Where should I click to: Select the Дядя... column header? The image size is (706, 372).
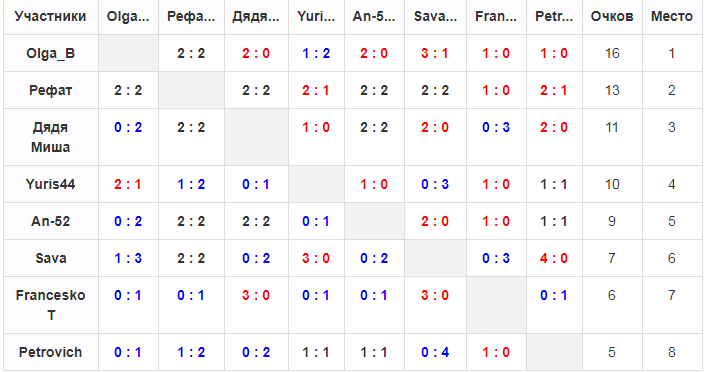pos(256,17)
